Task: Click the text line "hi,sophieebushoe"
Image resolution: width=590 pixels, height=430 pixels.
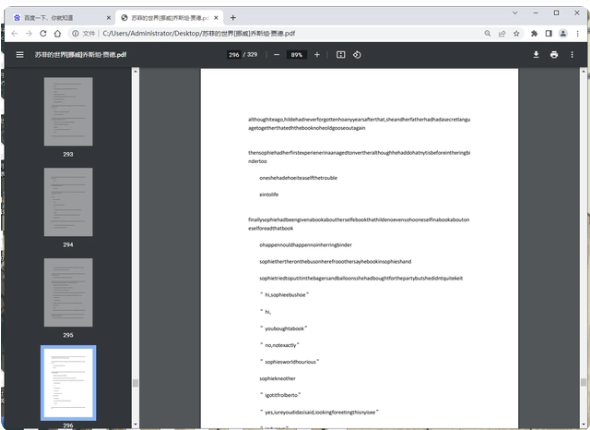Action: point(284,295)
